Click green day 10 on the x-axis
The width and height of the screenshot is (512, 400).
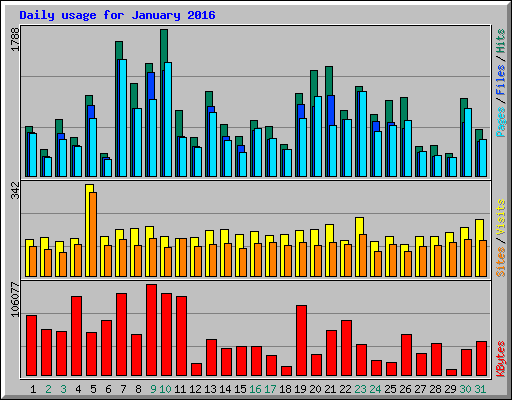(x=165, y=389)
